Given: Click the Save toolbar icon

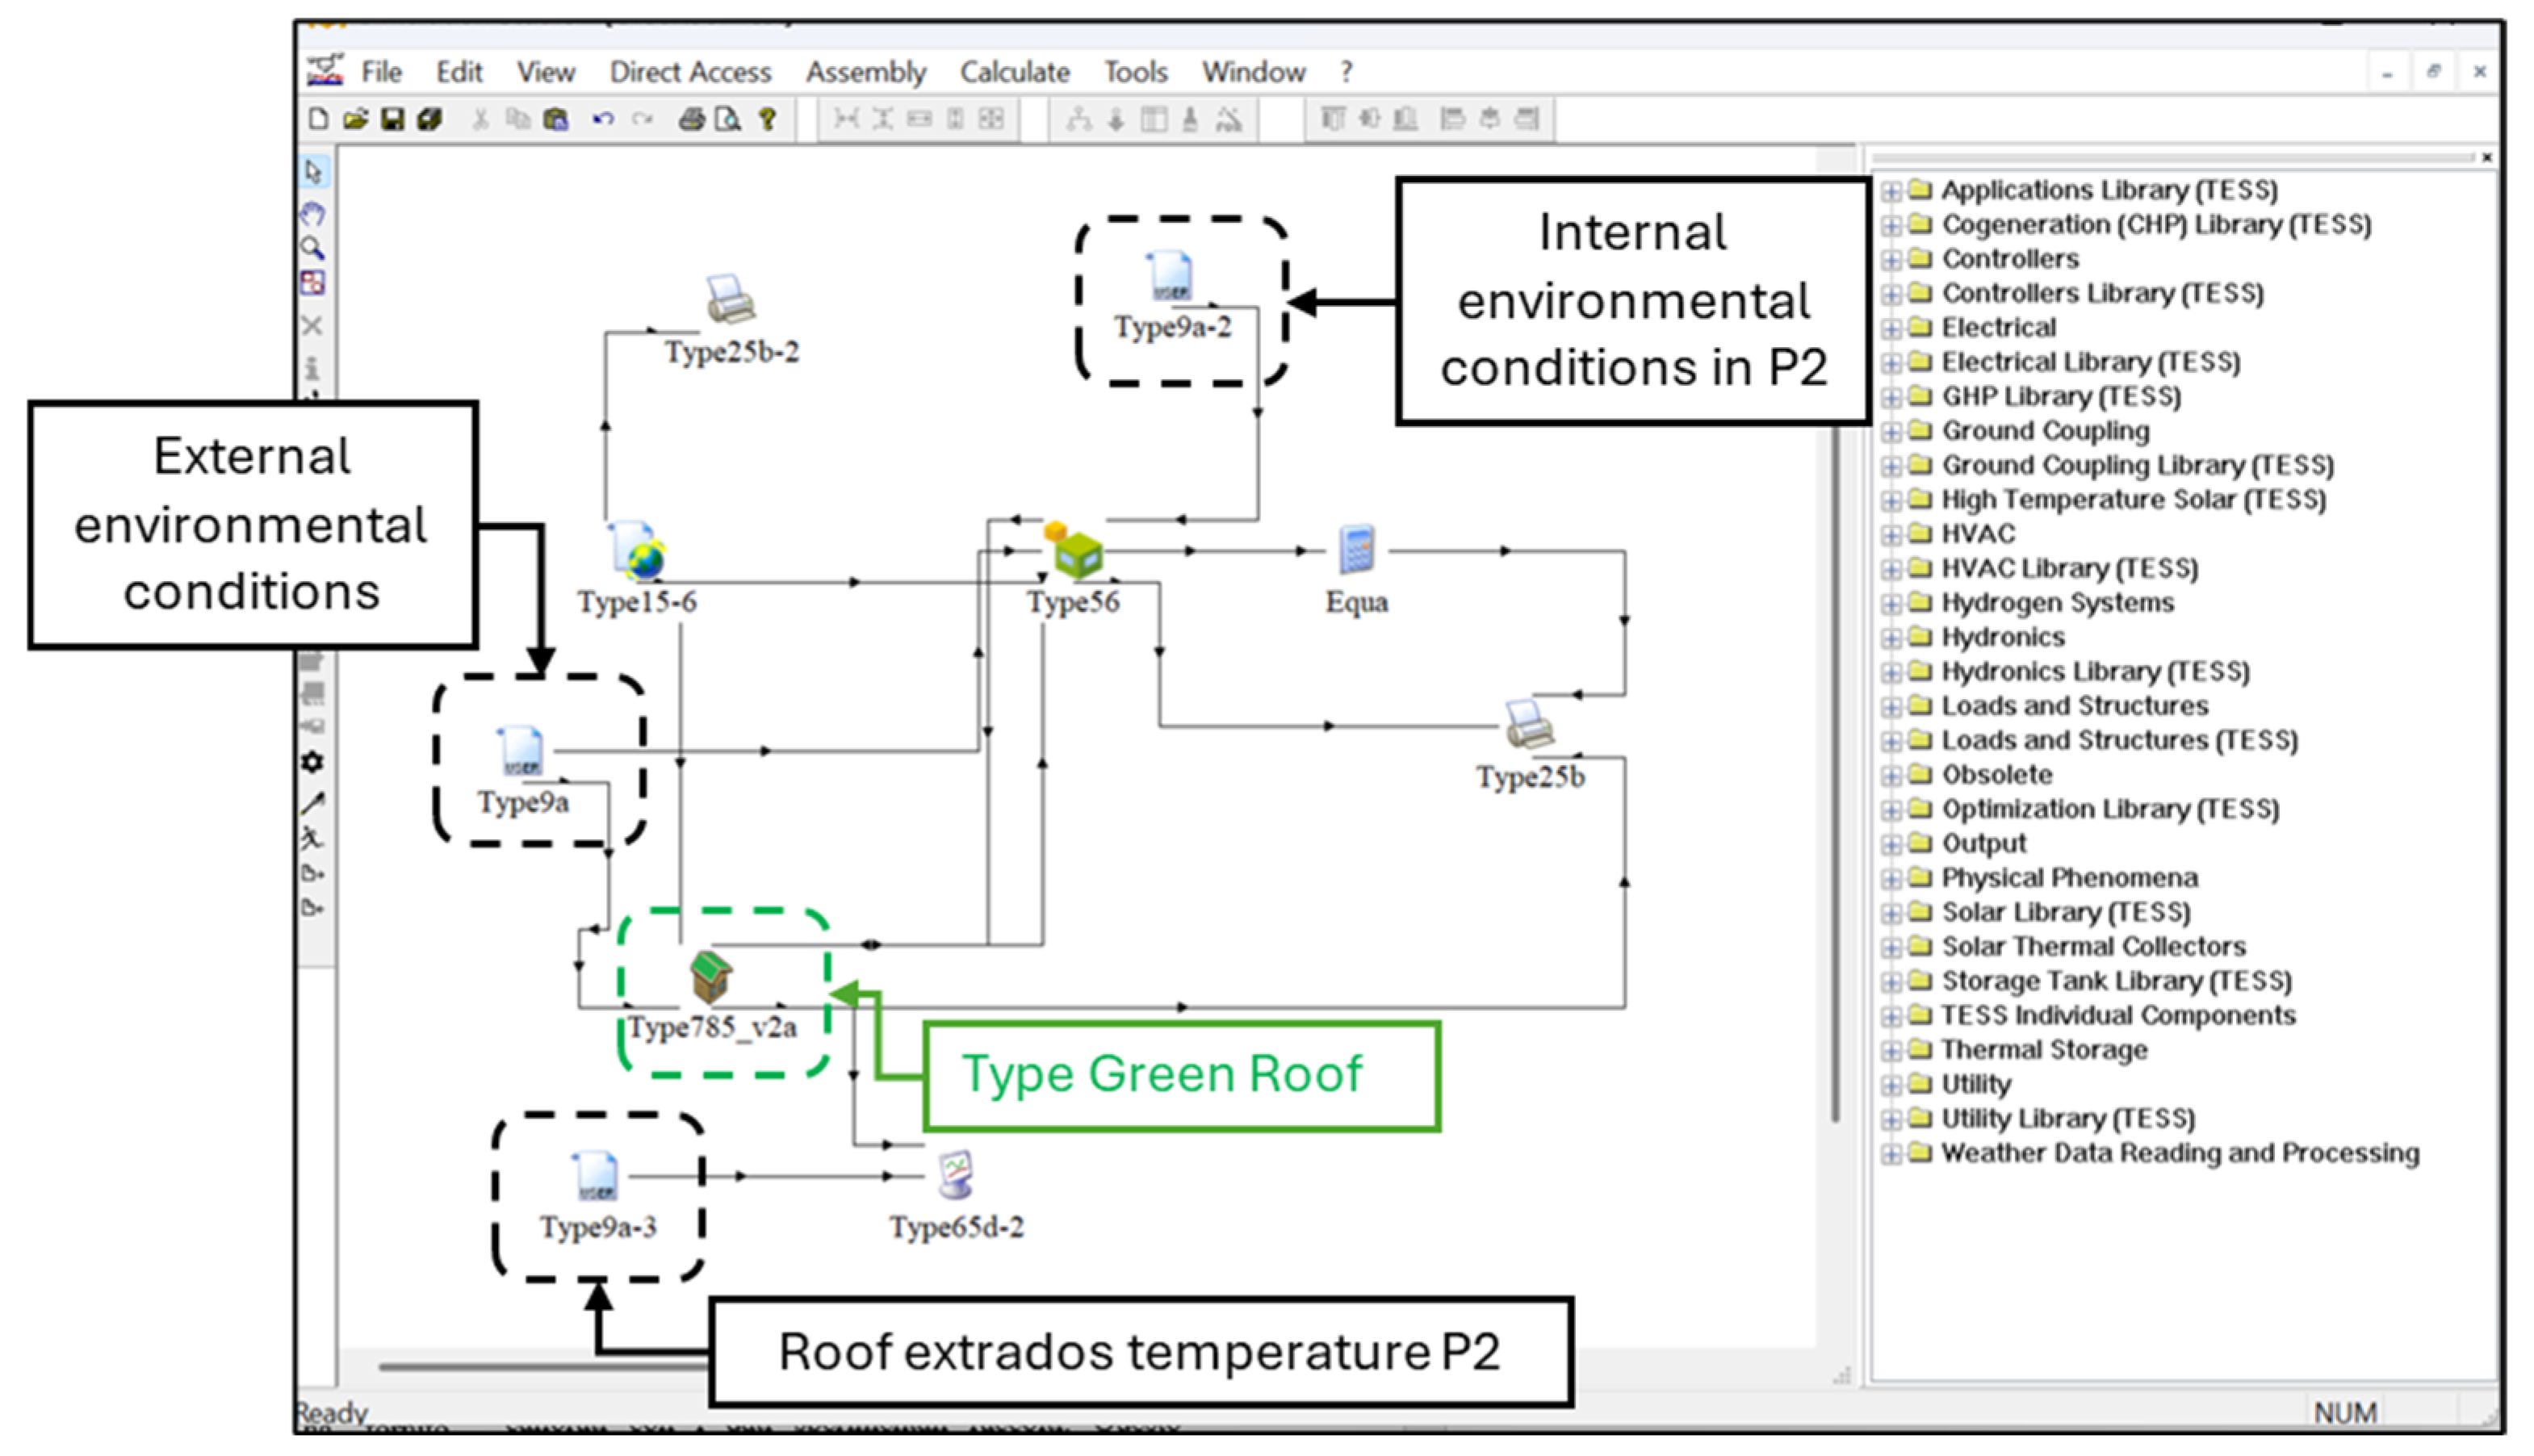Looking at the screenshot, I should [393, 120].
